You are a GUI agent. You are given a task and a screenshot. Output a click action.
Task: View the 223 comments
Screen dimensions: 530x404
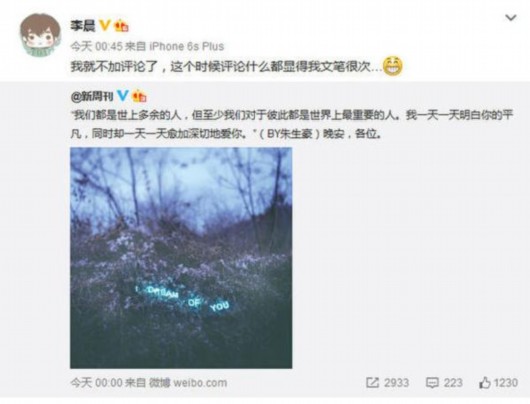click(453, 383)
